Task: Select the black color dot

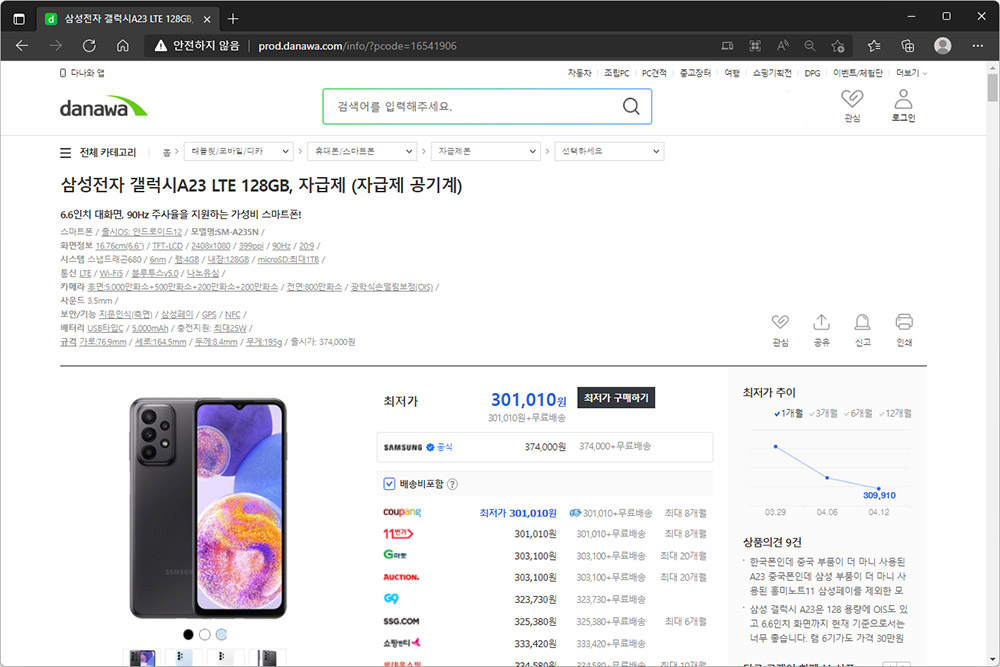Action: (x=188, y=634)
